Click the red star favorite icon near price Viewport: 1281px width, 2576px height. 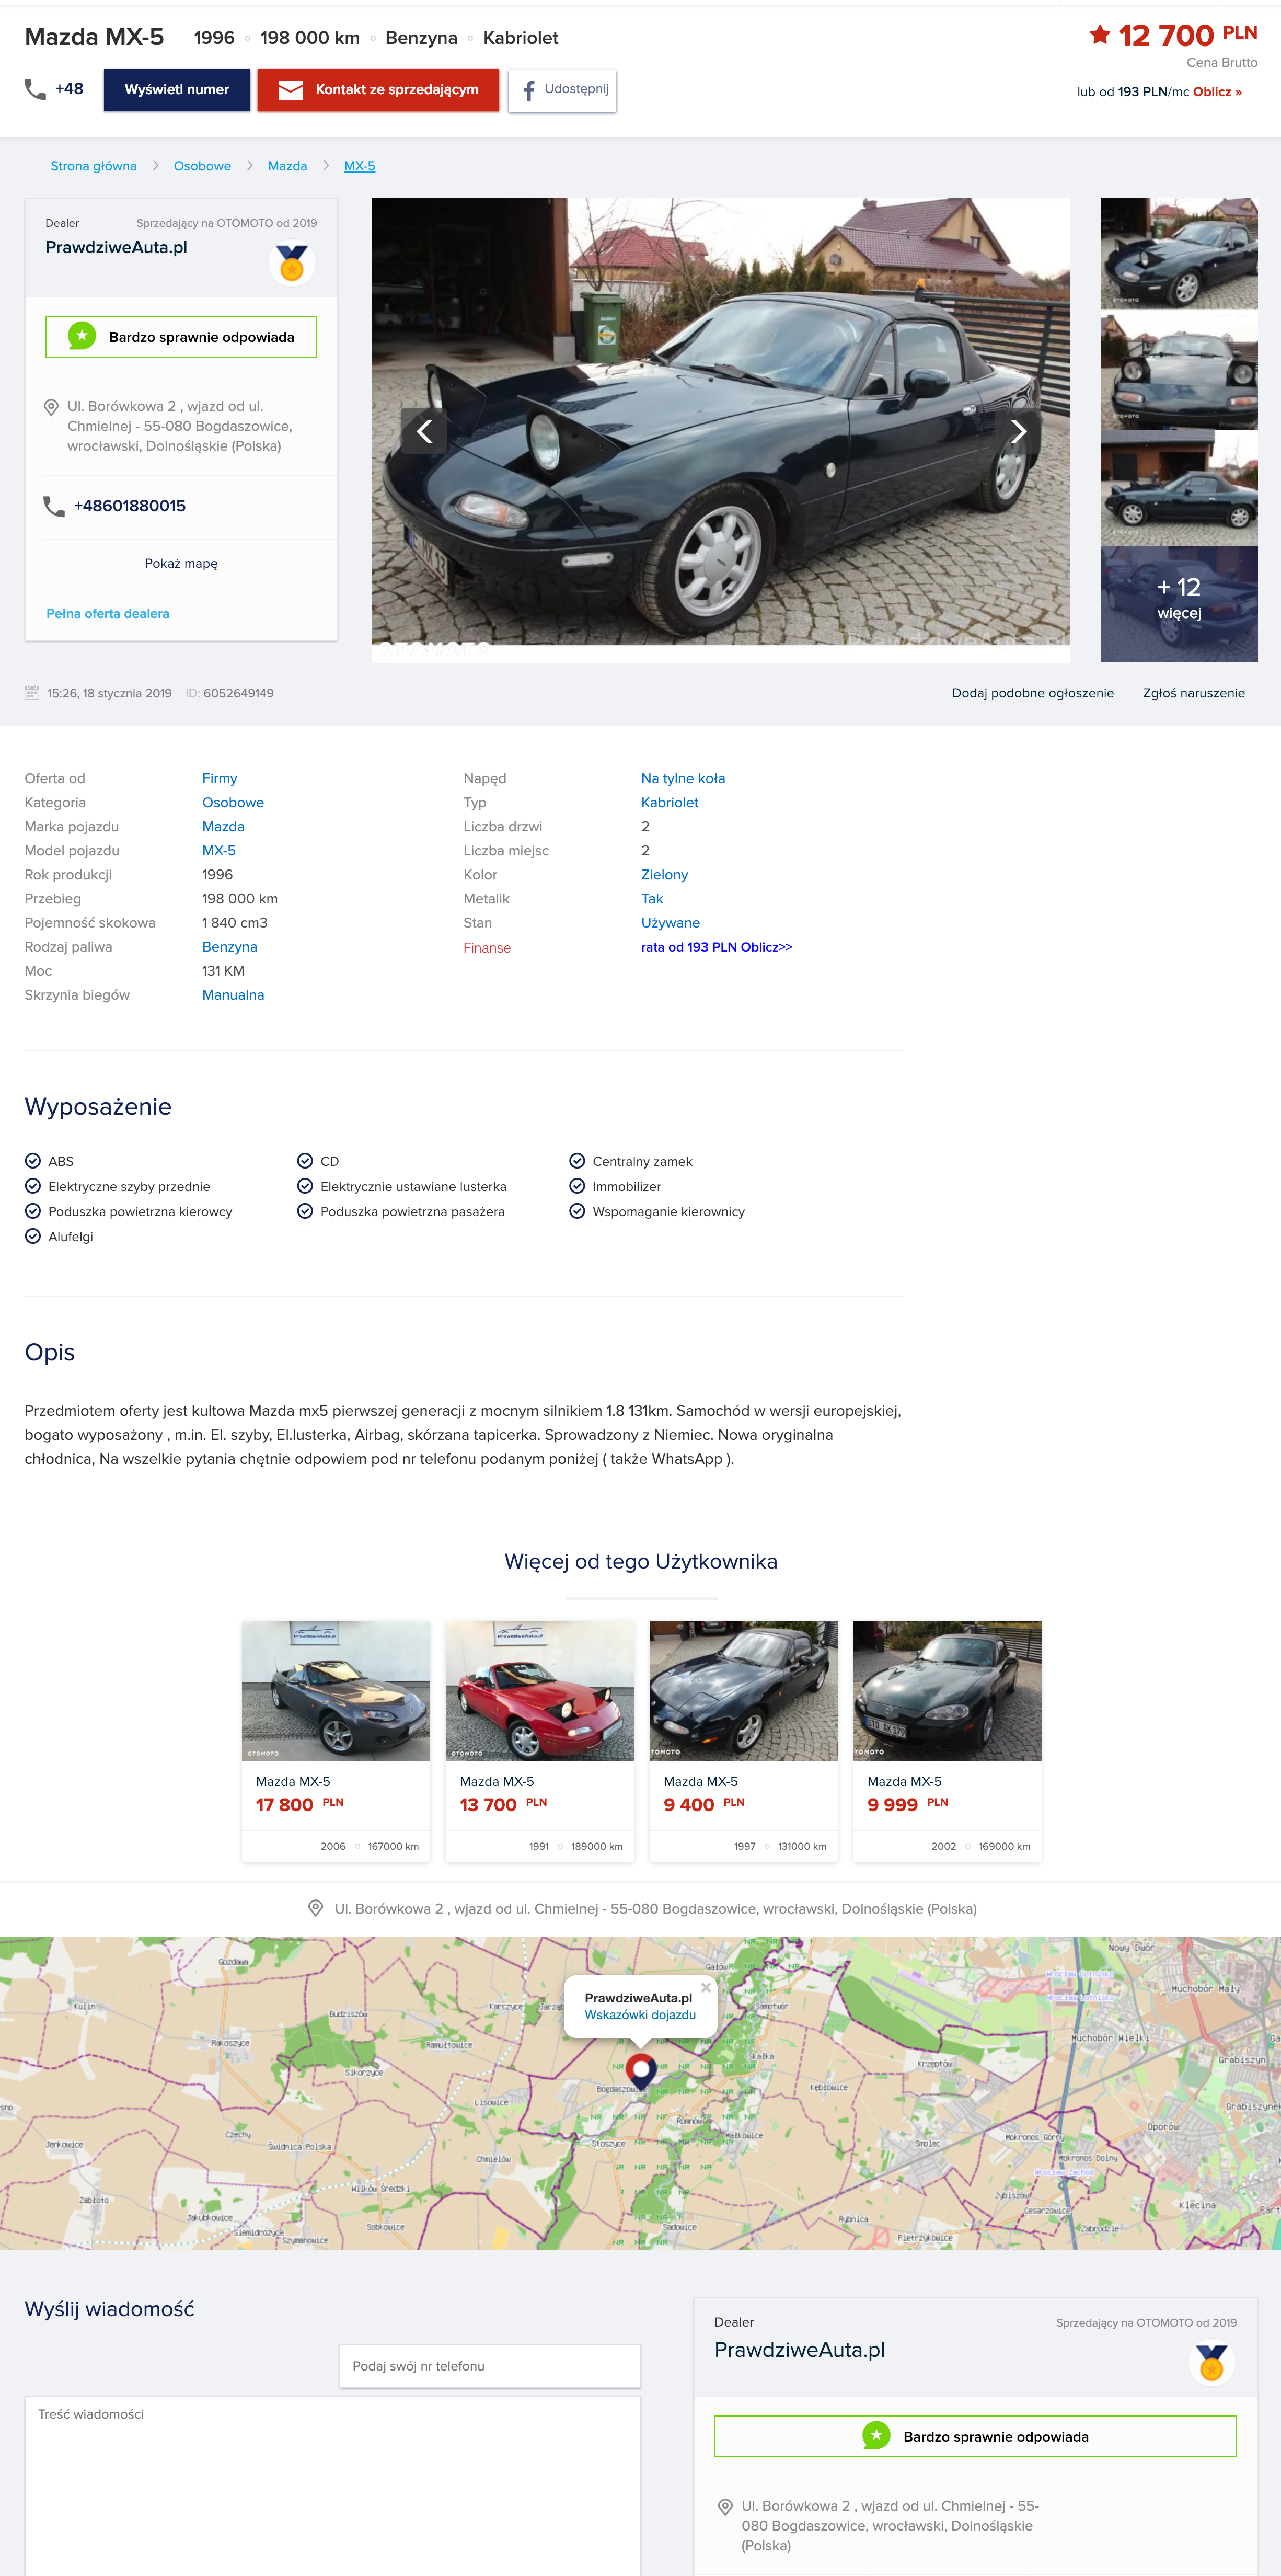(x=1100, y=35)
